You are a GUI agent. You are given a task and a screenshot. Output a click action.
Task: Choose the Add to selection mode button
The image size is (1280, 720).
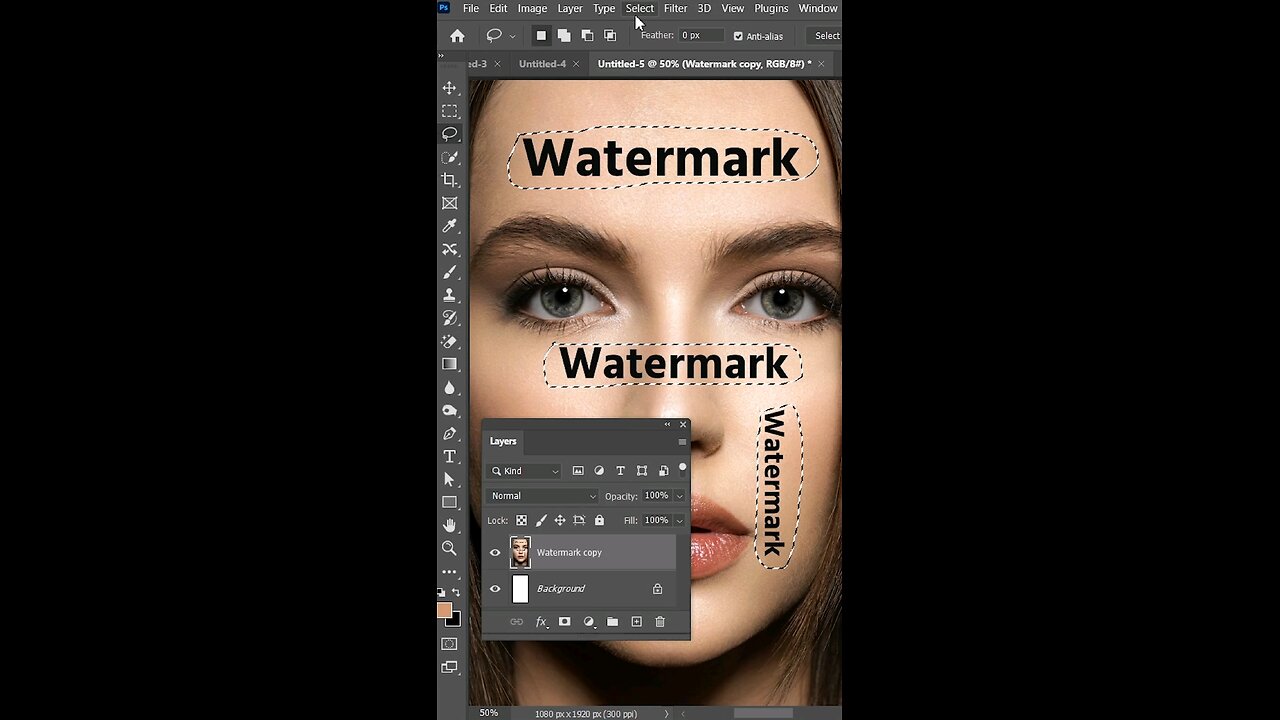pos(564,36)
